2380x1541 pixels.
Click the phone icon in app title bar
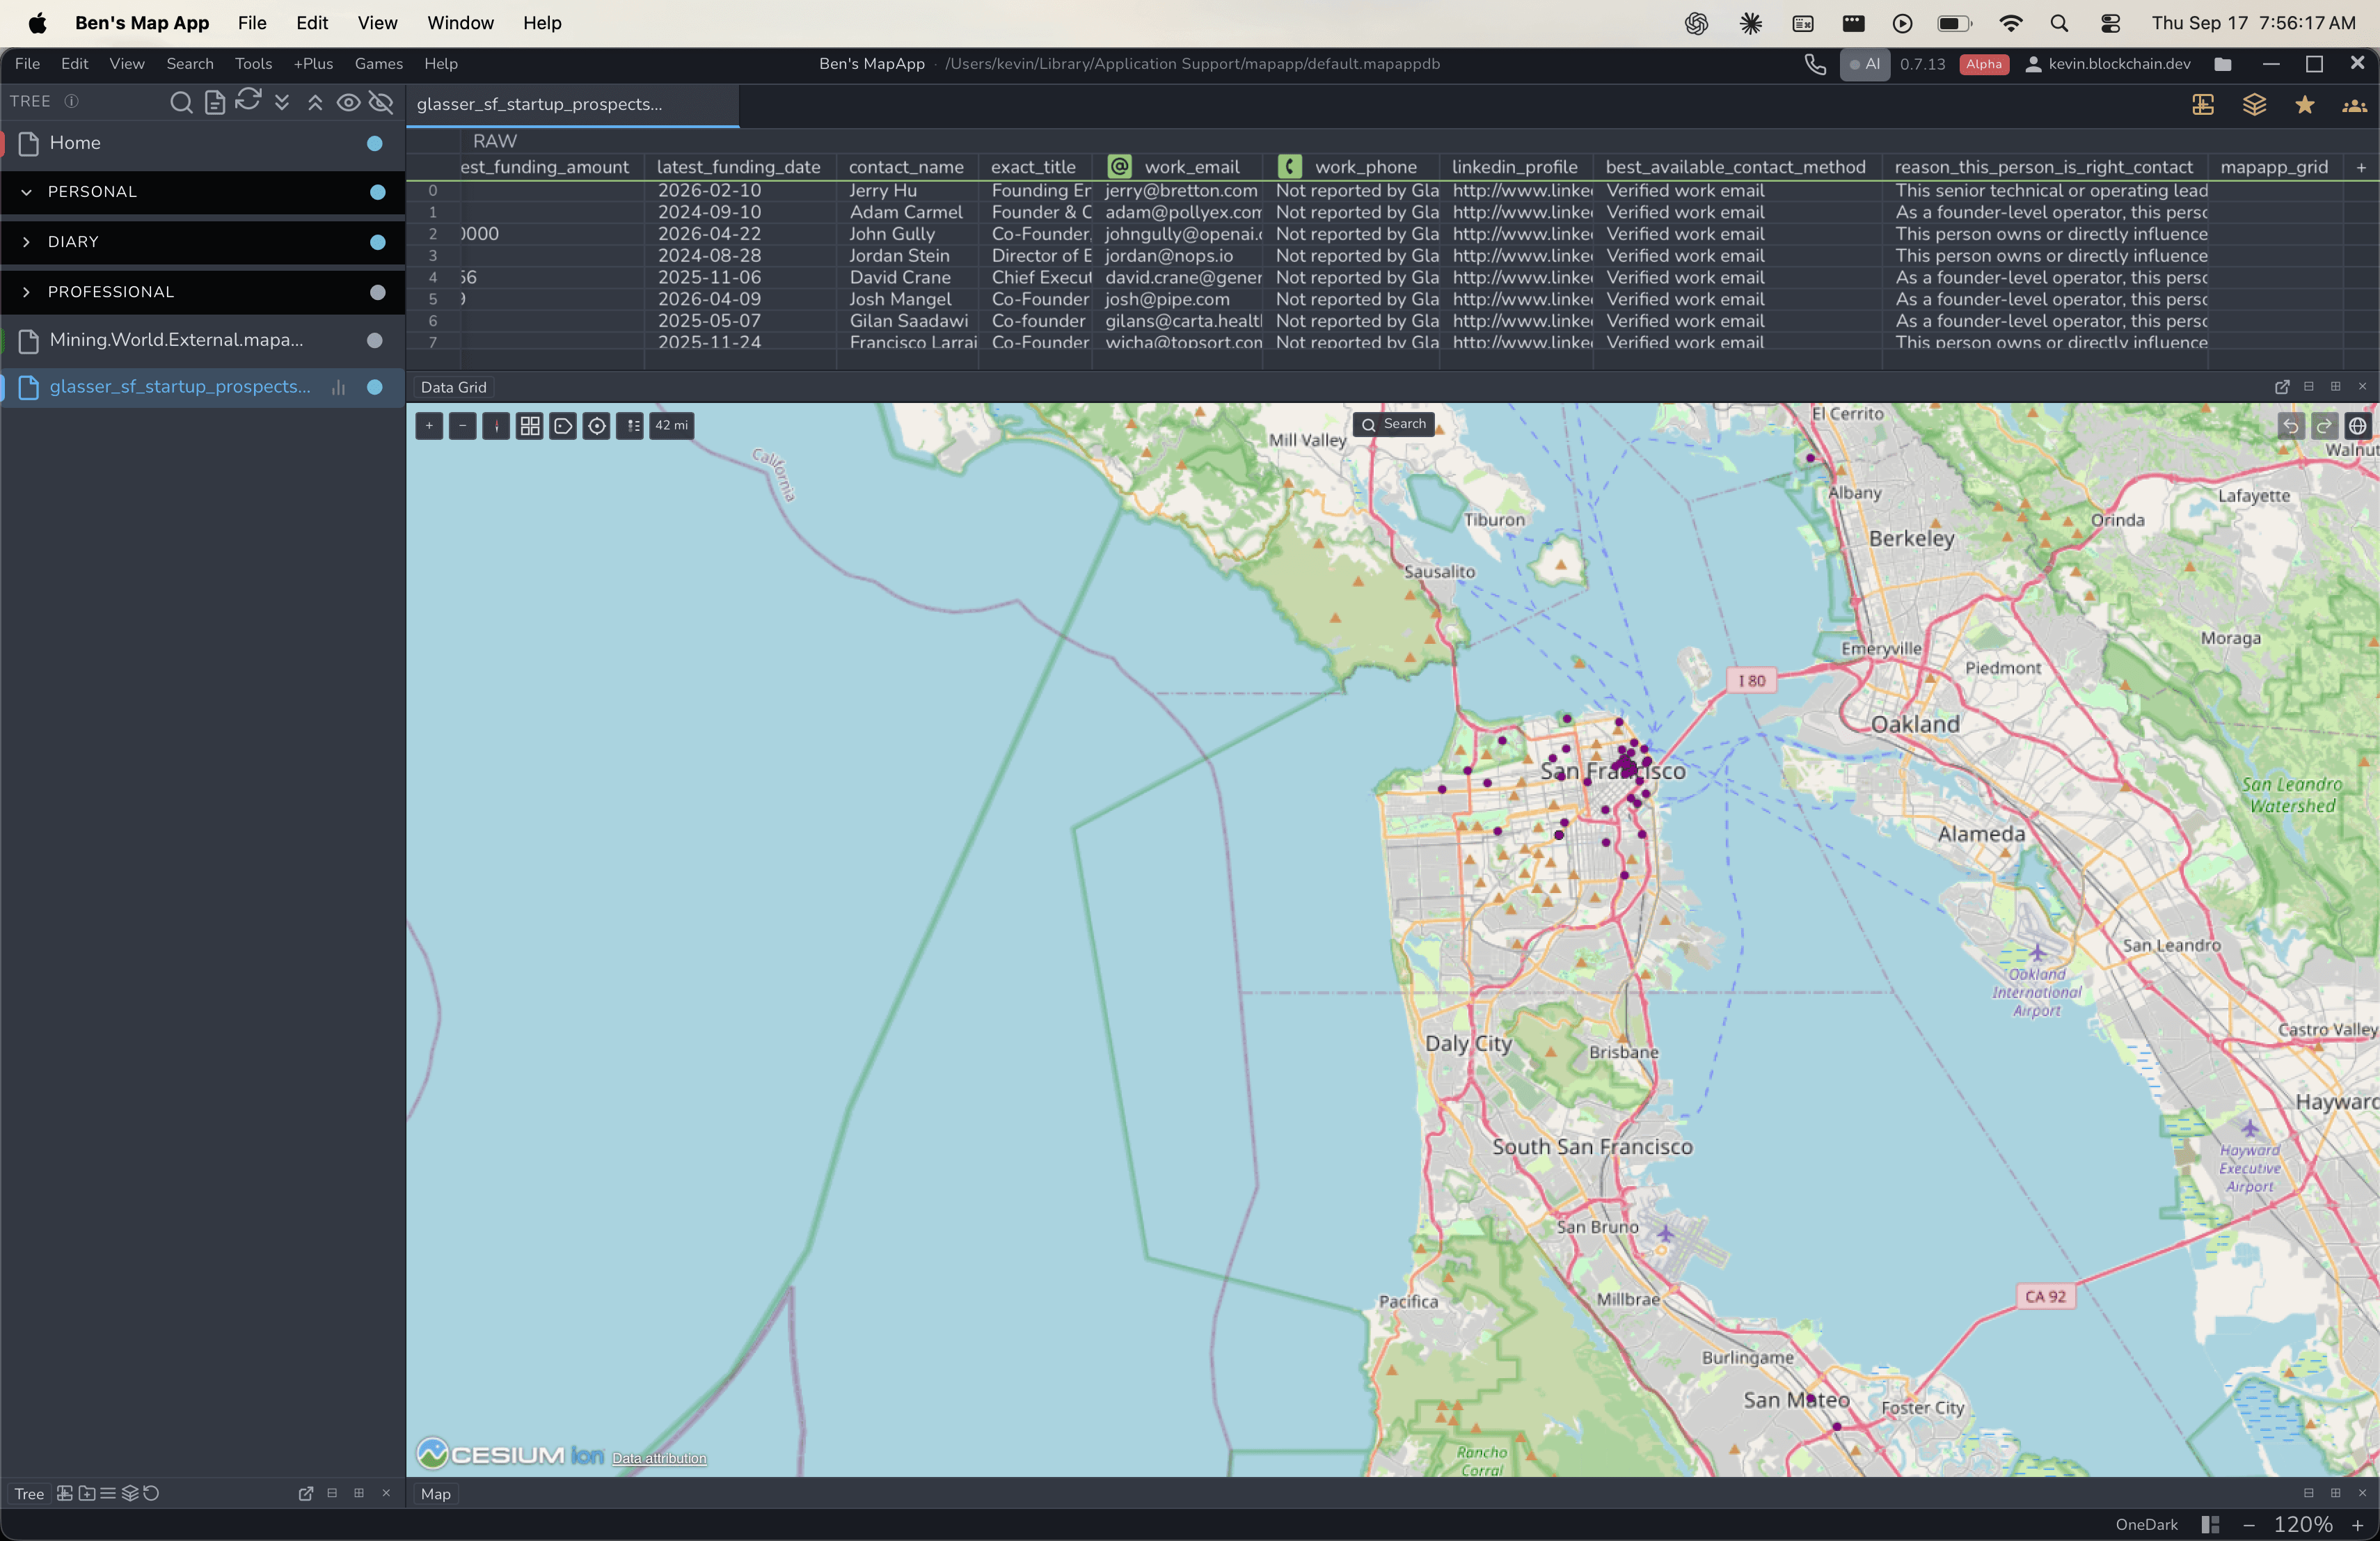[x=1815, y=65]
